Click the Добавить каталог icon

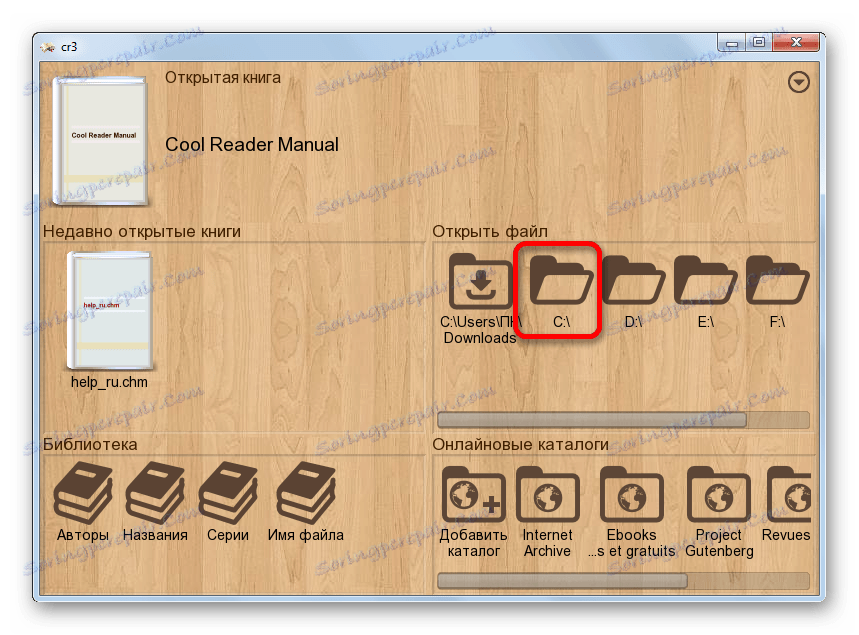tap(473, 494)
